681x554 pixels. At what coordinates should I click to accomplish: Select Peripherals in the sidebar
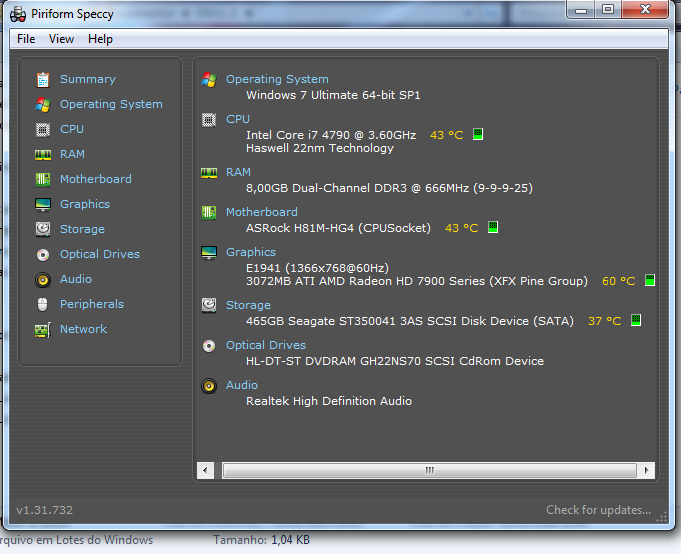(92, 304)
